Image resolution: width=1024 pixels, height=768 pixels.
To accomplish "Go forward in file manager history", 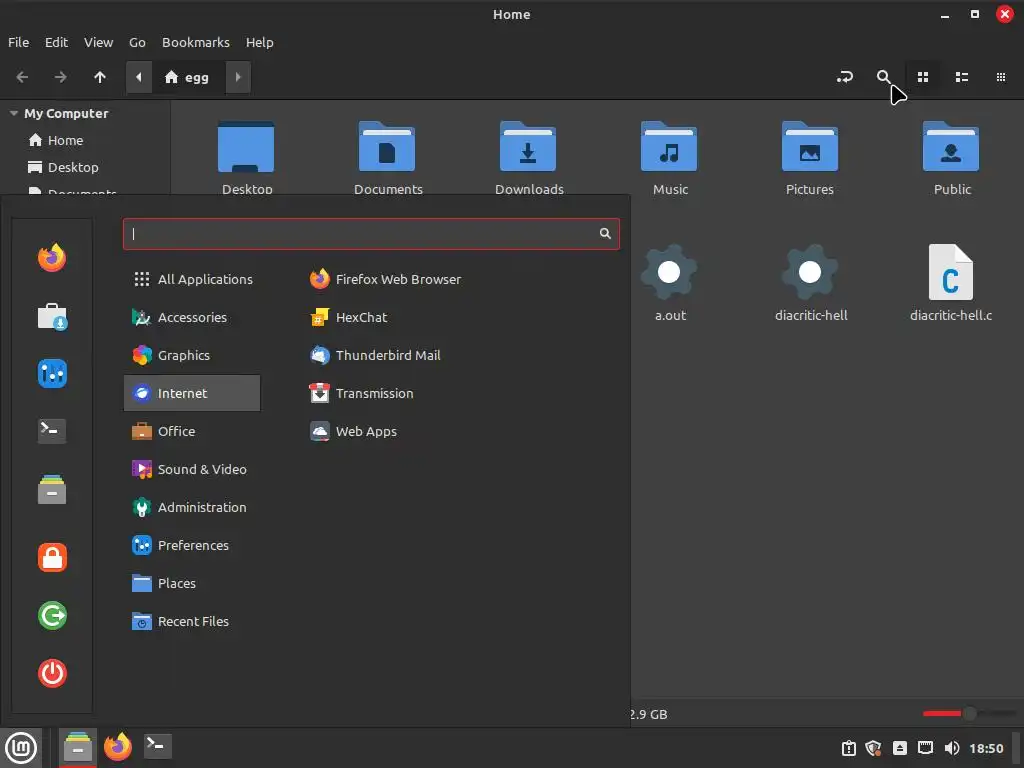I will point(61,77).
